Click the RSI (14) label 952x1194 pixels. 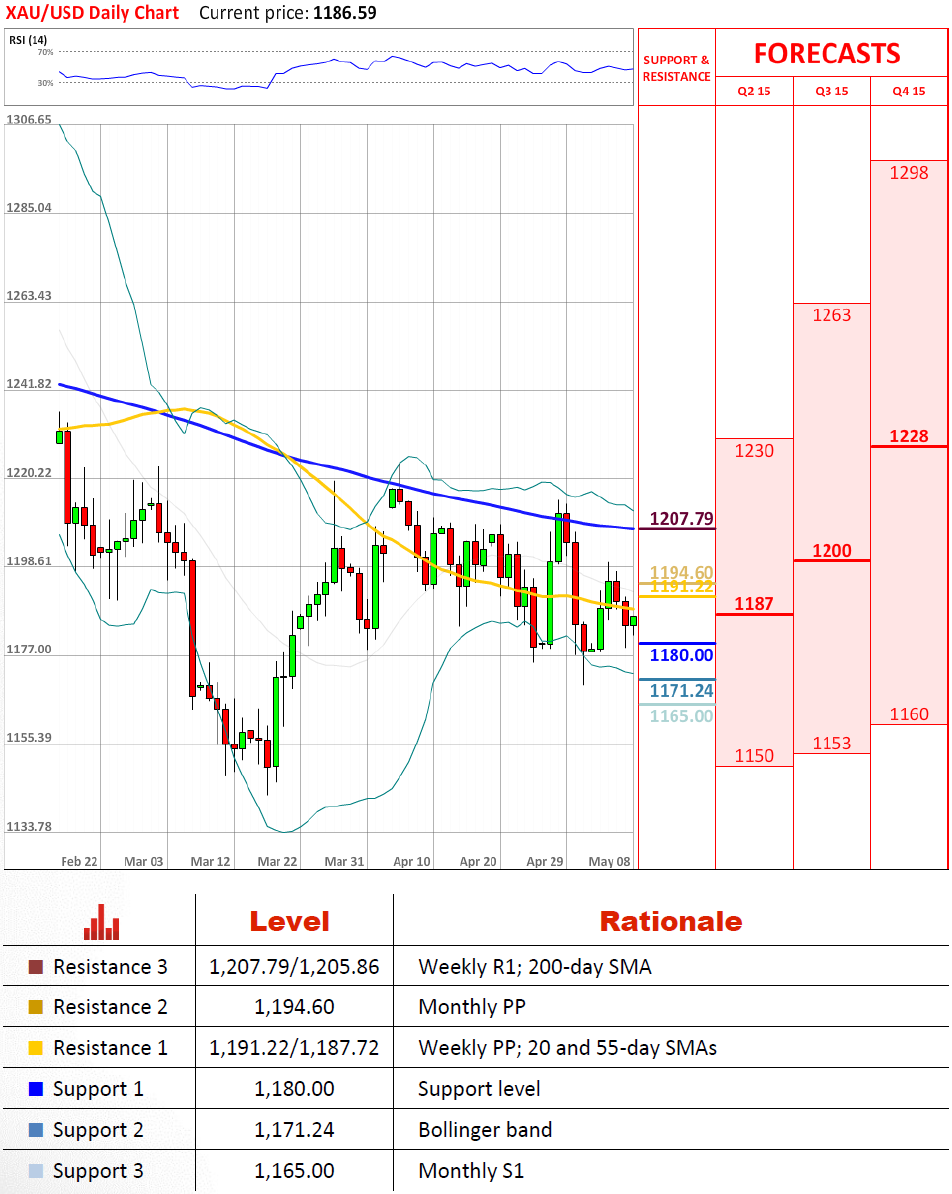(28, 40)
